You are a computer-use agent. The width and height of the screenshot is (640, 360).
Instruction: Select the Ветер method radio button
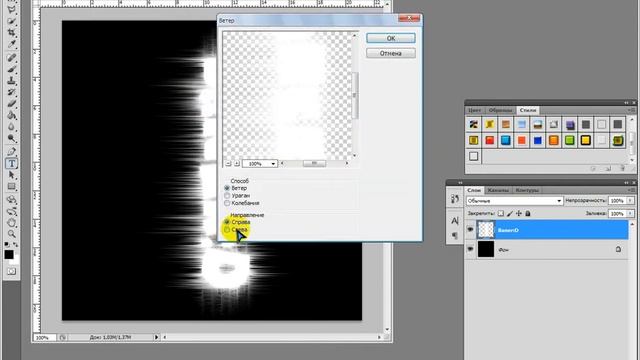227,188
